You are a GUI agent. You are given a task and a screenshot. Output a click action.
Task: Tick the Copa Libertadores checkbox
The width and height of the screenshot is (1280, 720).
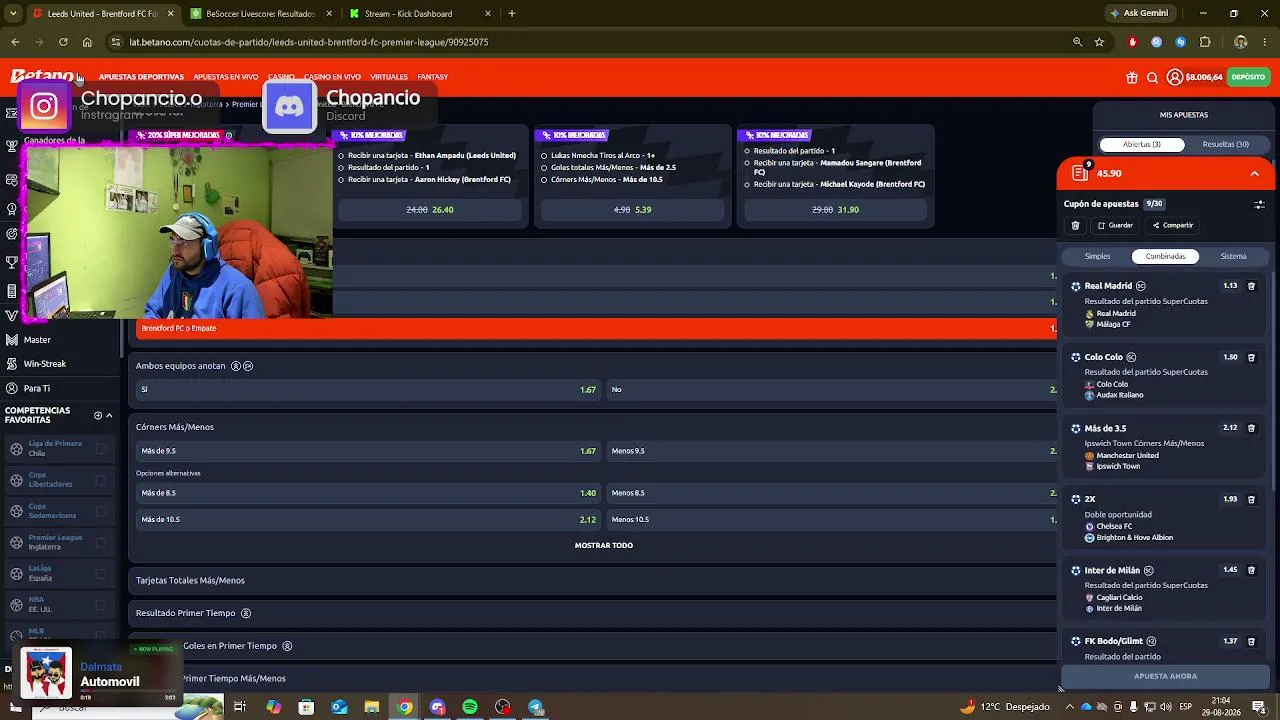100,480
